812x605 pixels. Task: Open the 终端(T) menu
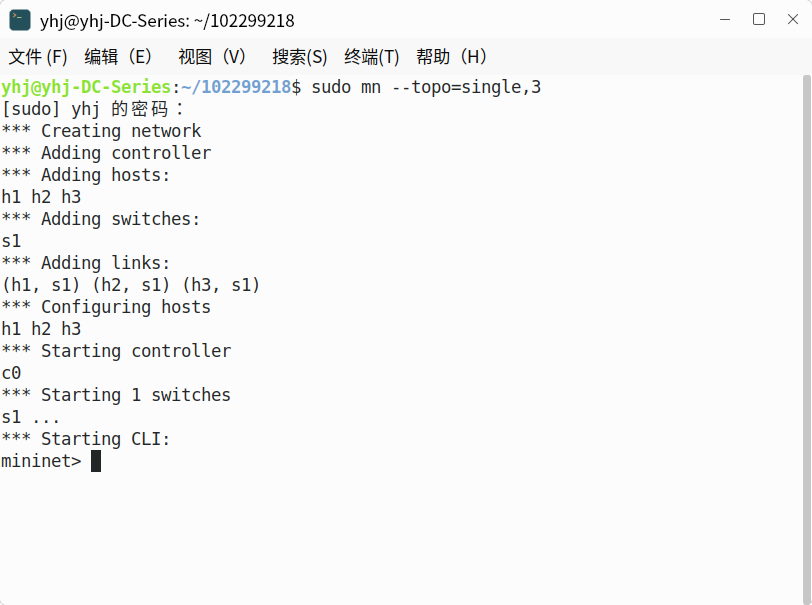pyautogui.click(x=371, y=56)
